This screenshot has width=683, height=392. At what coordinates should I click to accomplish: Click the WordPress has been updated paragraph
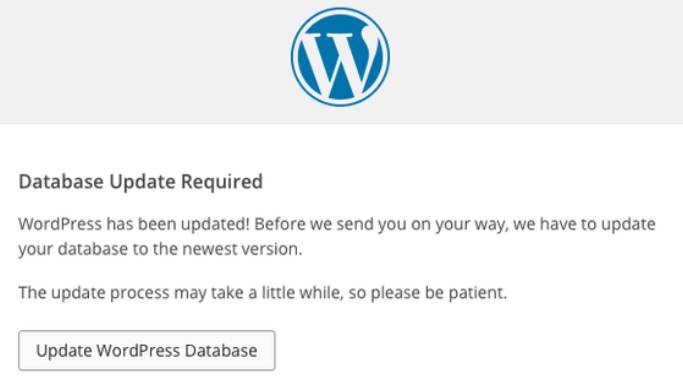337,237
